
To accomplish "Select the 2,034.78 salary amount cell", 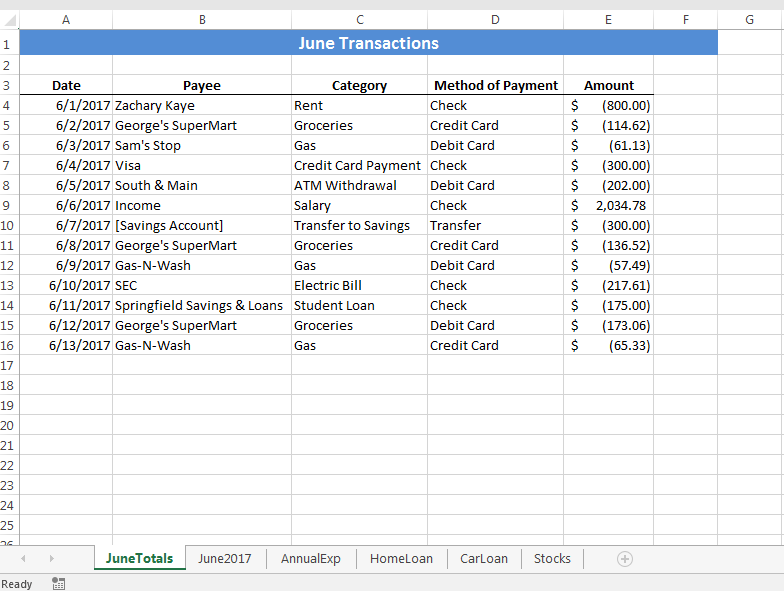I will click(609, 205).
